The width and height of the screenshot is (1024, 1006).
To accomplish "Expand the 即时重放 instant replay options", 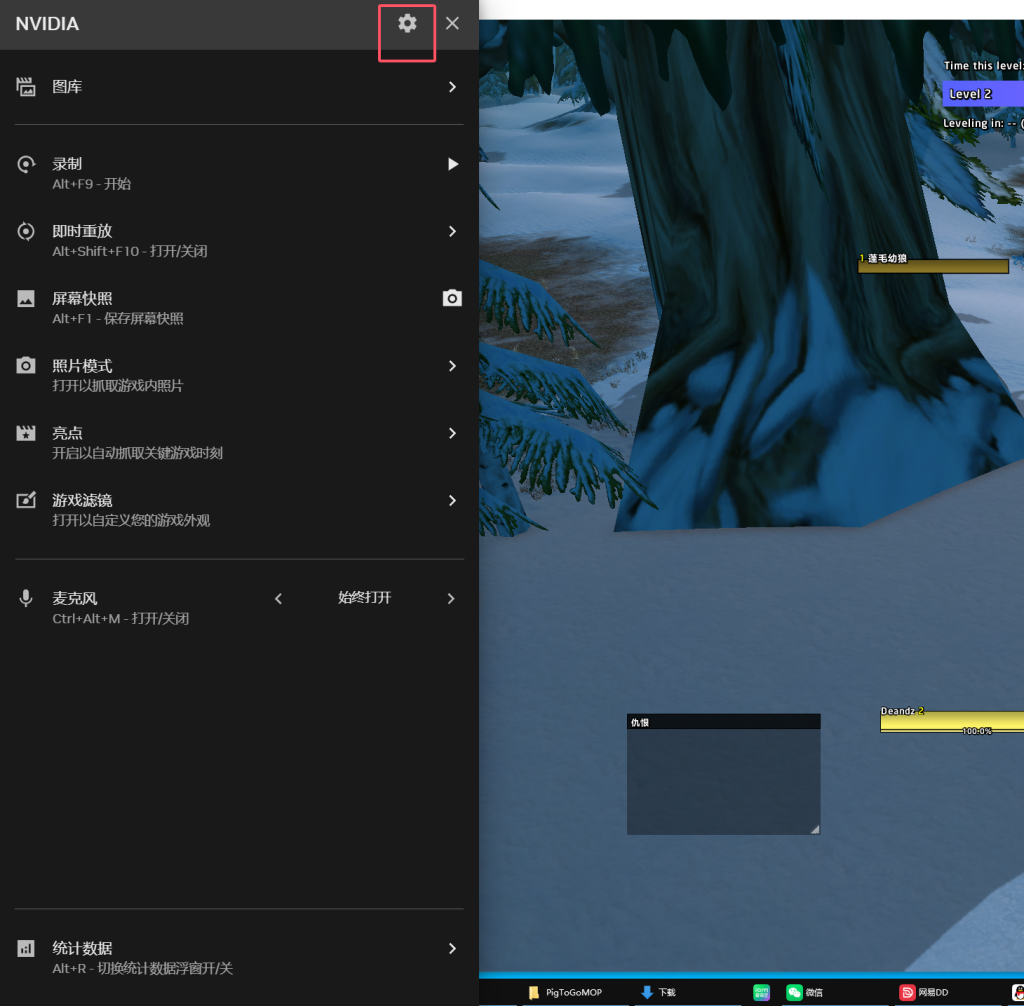I will click(x=453, y=231).
